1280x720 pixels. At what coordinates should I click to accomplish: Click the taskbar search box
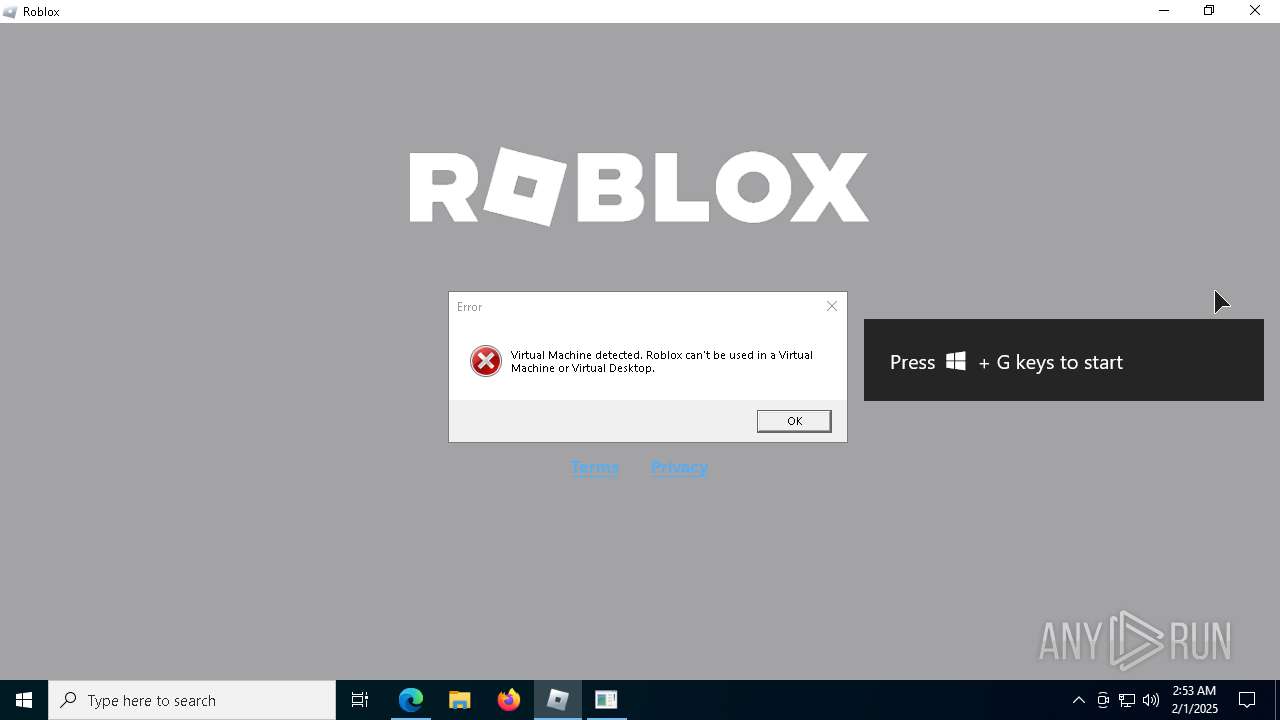point(192,700)
